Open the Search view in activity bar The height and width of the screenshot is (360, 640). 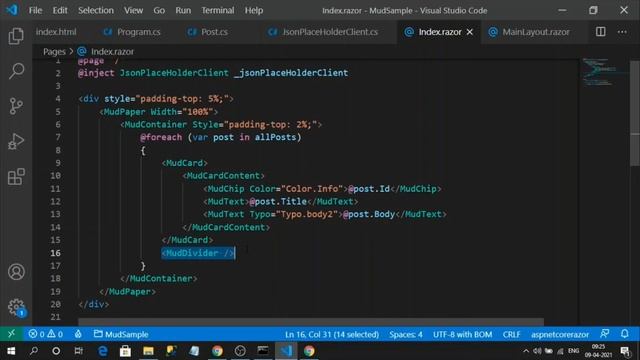16,71
